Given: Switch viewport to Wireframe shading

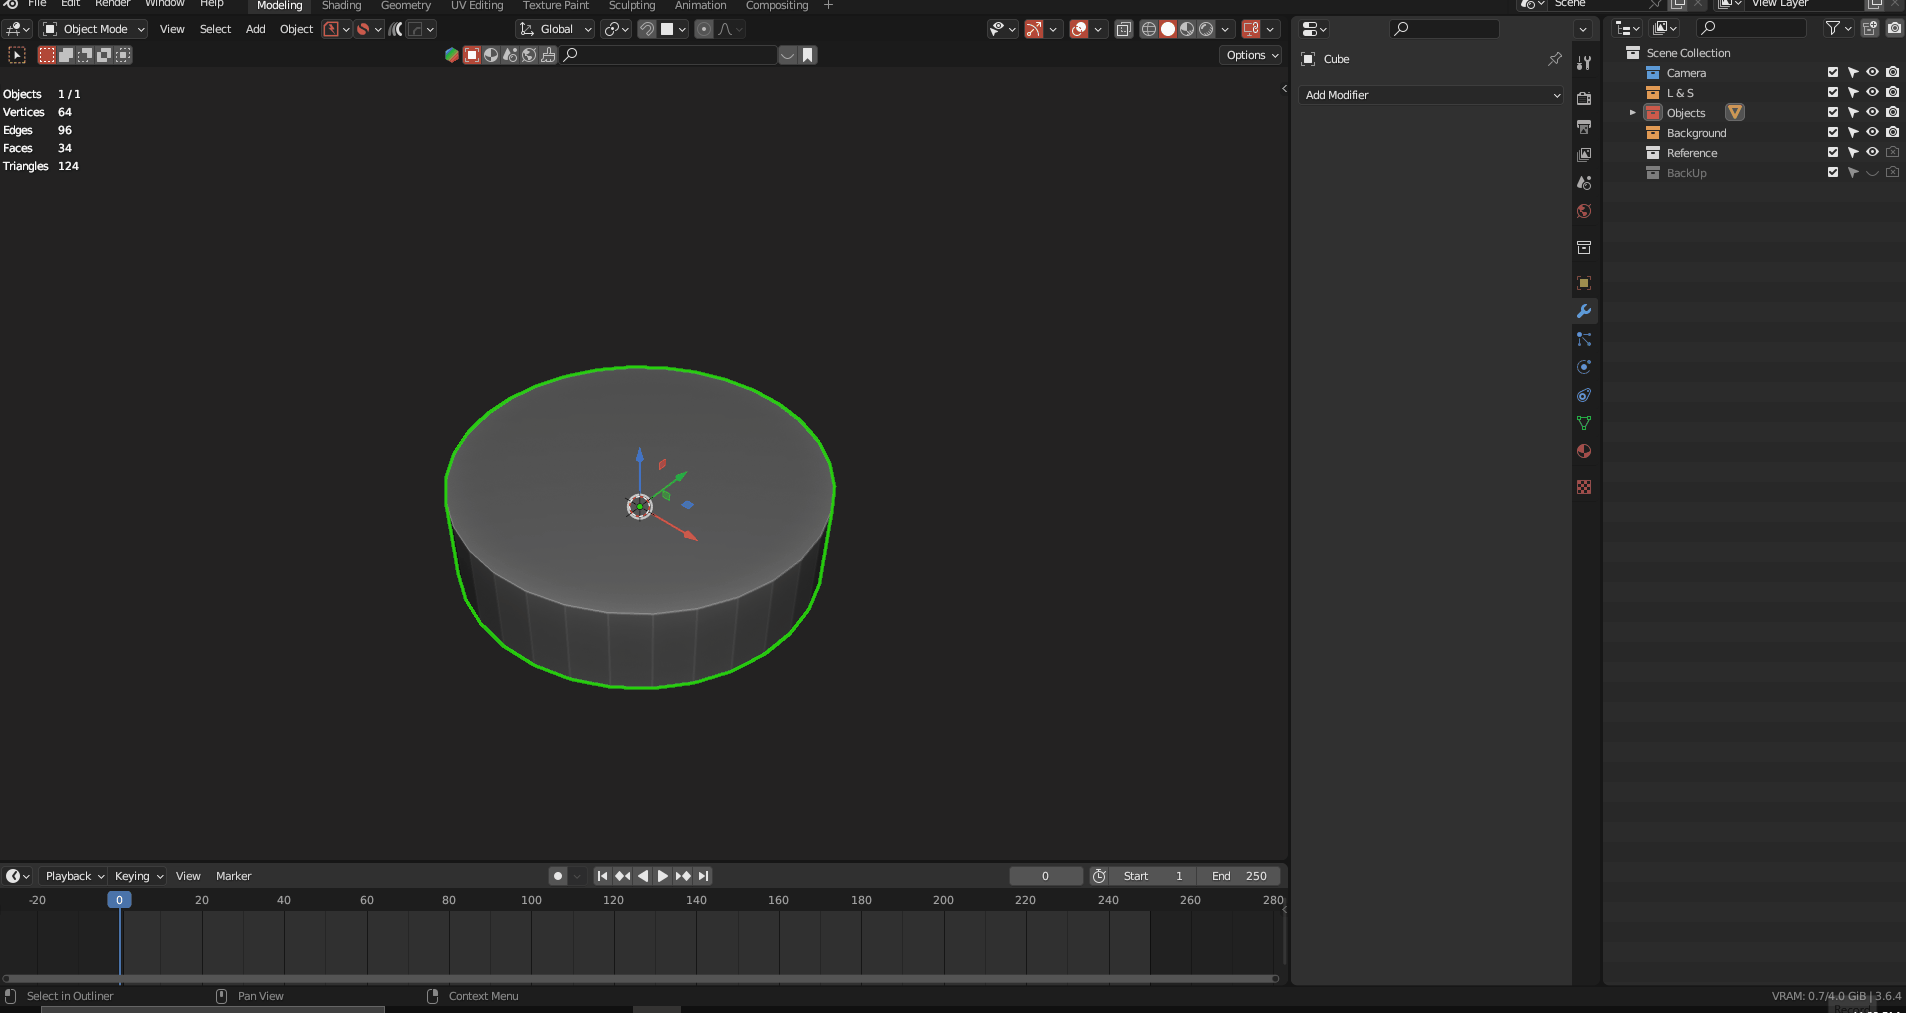Looking at the screenshot, I should coord(1149,29).
